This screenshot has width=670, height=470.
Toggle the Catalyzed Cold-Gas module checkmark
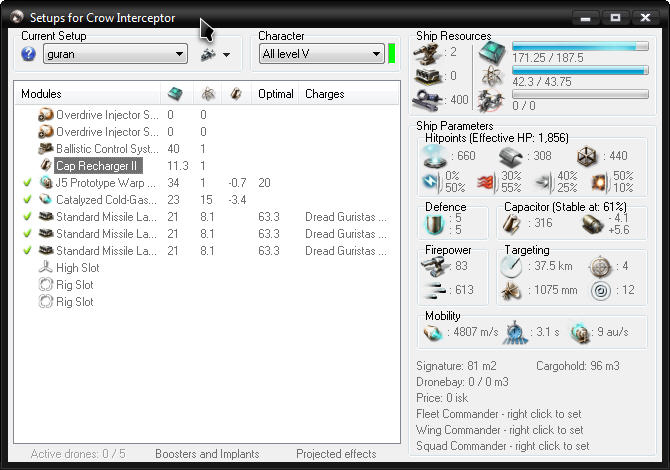(27, 200)
